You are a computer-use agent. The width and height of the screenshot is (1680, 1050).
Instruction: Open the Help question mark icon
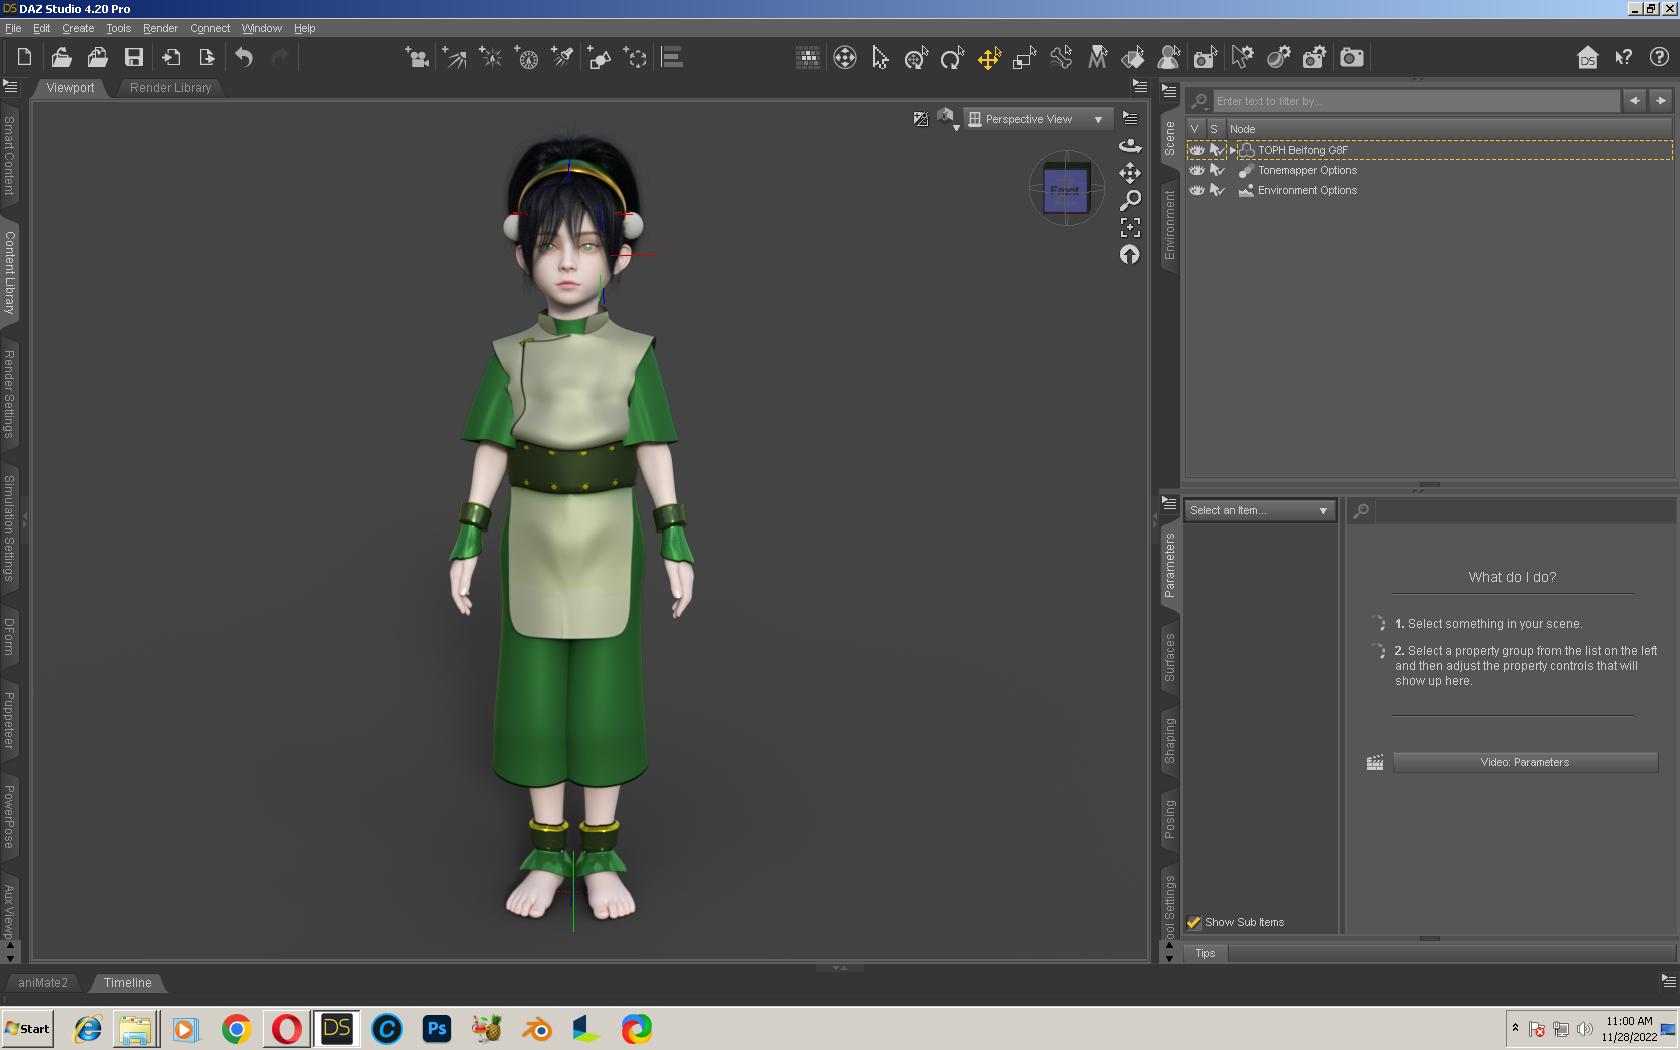pyautogui.click(x=1659, y=57)
